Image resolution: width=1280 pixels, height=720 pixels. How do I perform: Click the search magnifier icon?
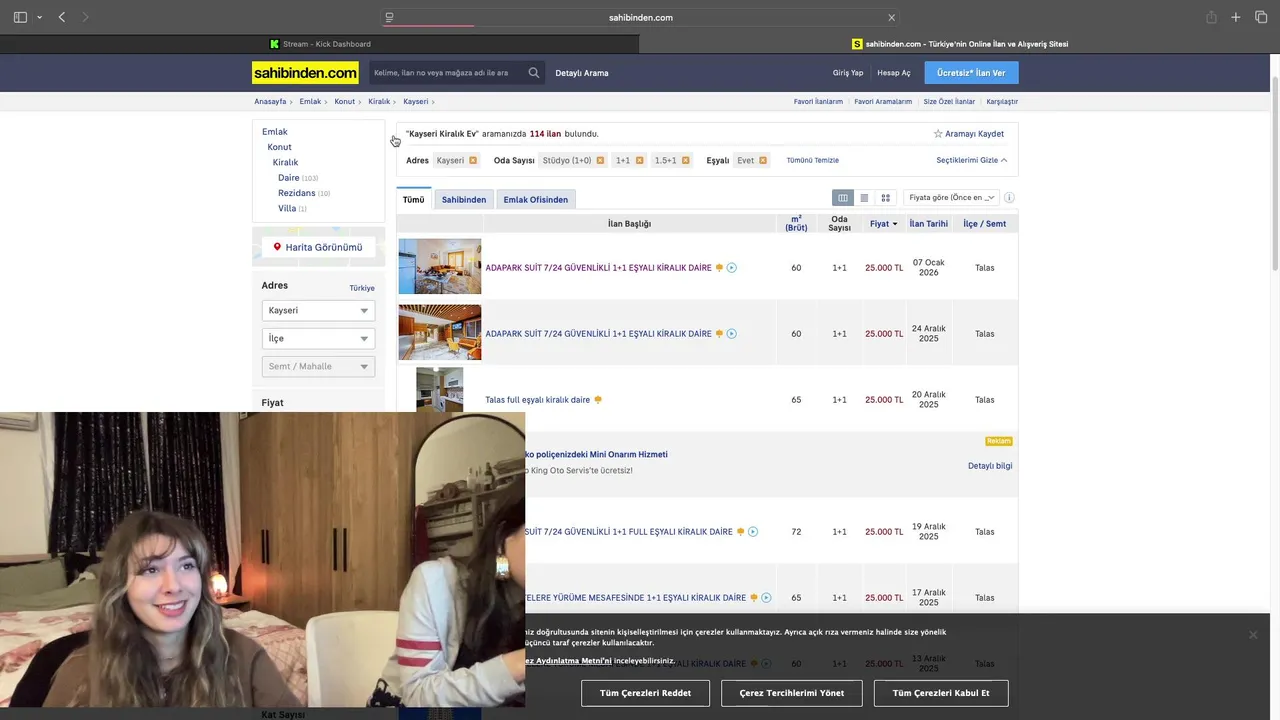(x=534, y=73)
